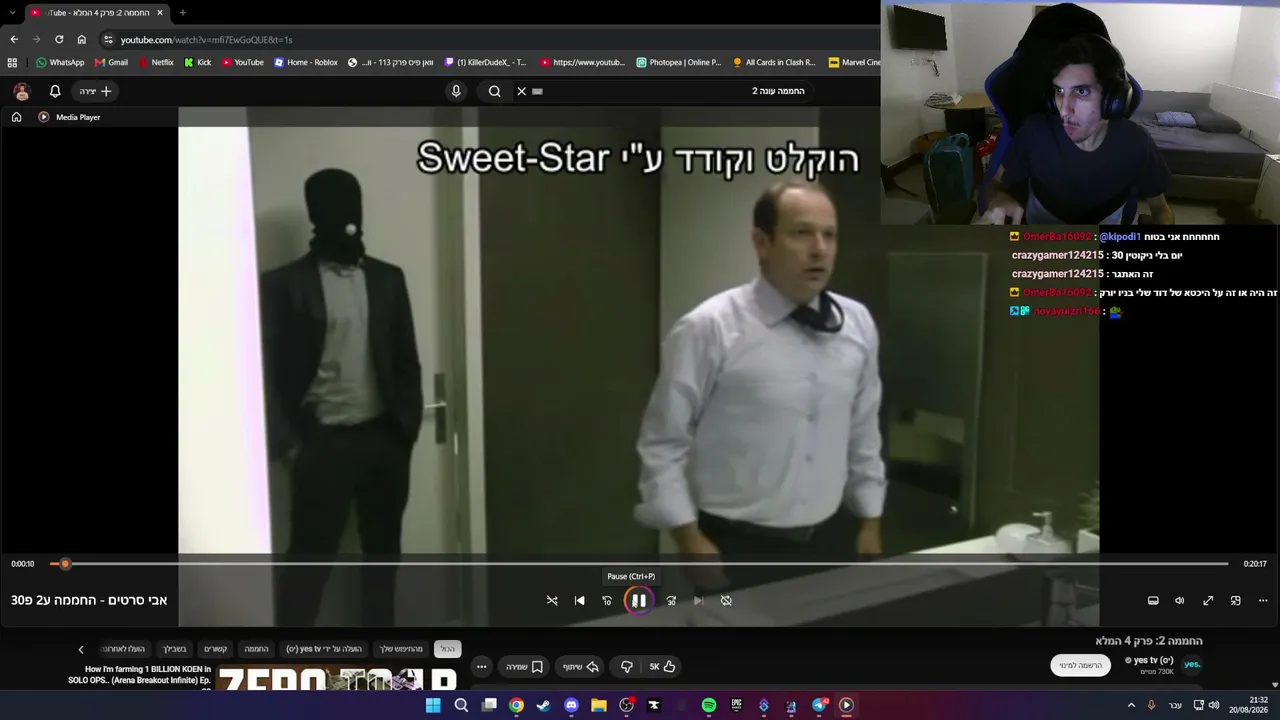1280x720 pixels.
Task: Click the browser address bar URL
Action: point(206,40)
